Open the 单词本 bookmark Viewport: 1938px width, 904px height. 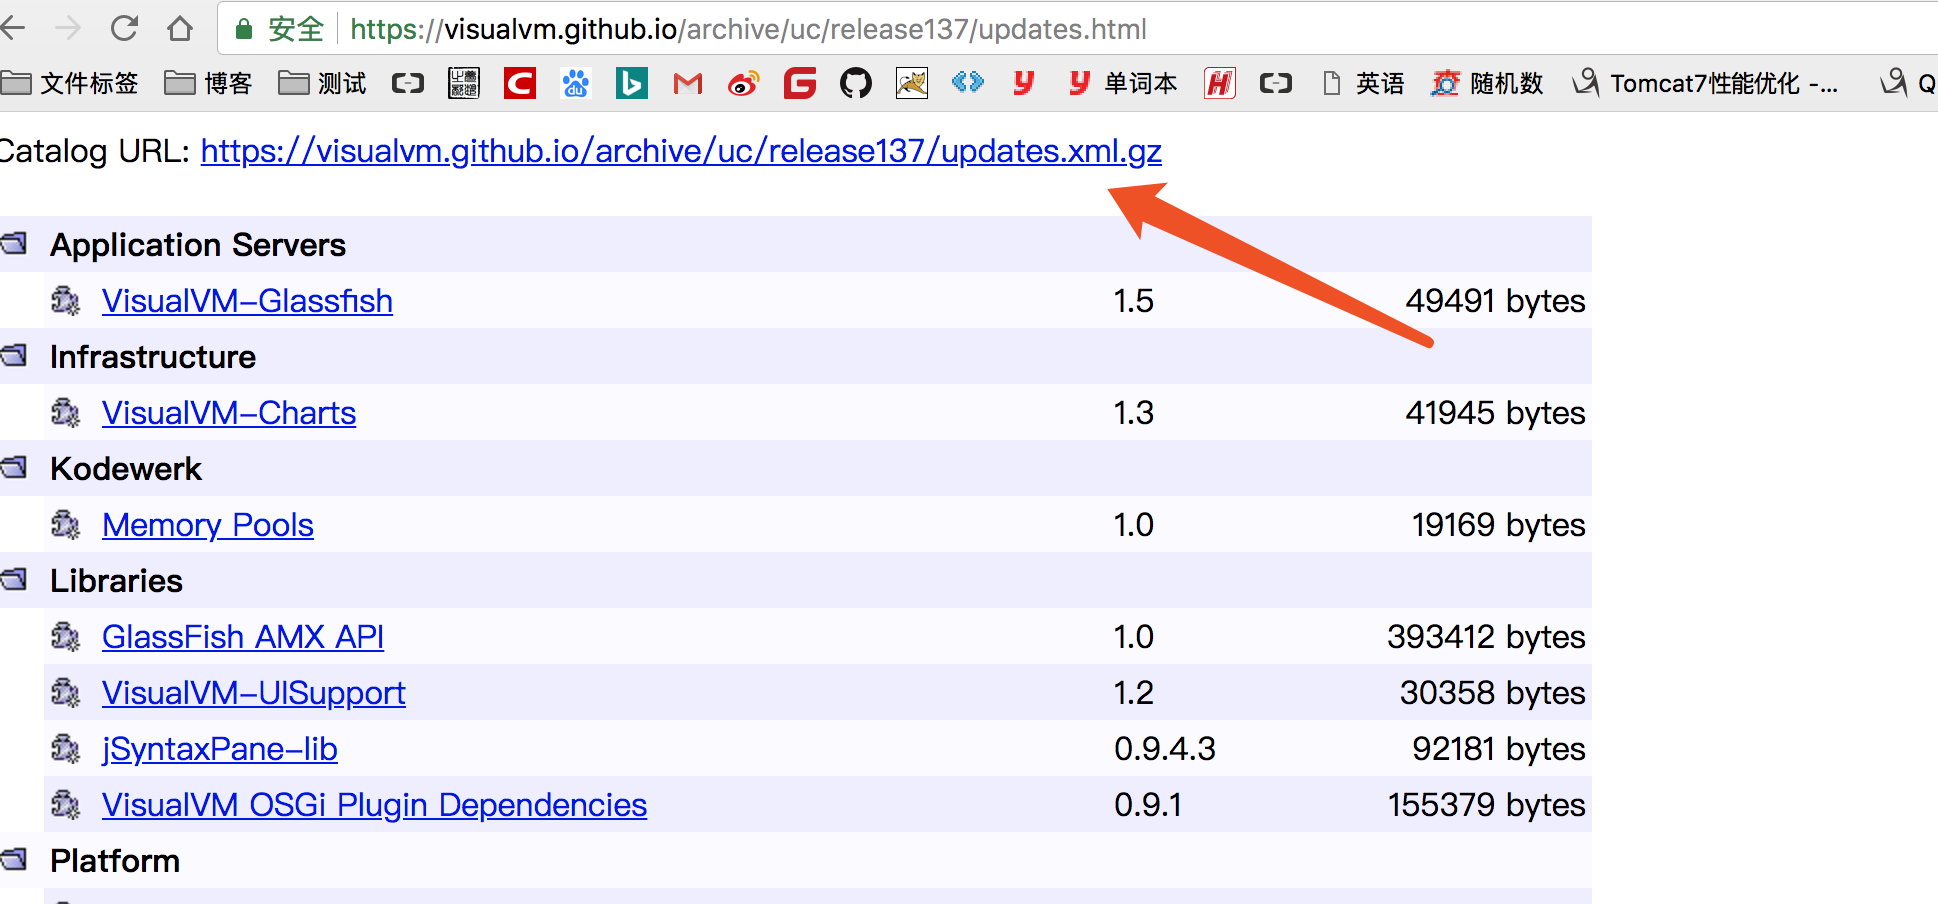click(x=1123, y=83)
